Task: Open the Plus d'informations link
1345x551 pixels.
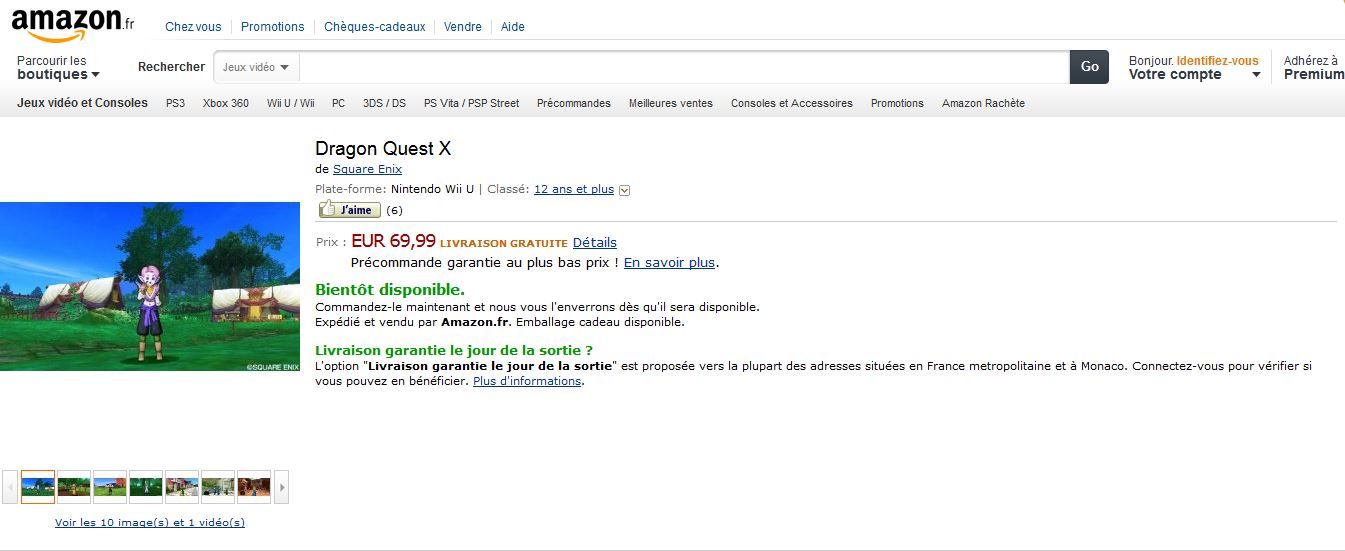Action: 527,381
